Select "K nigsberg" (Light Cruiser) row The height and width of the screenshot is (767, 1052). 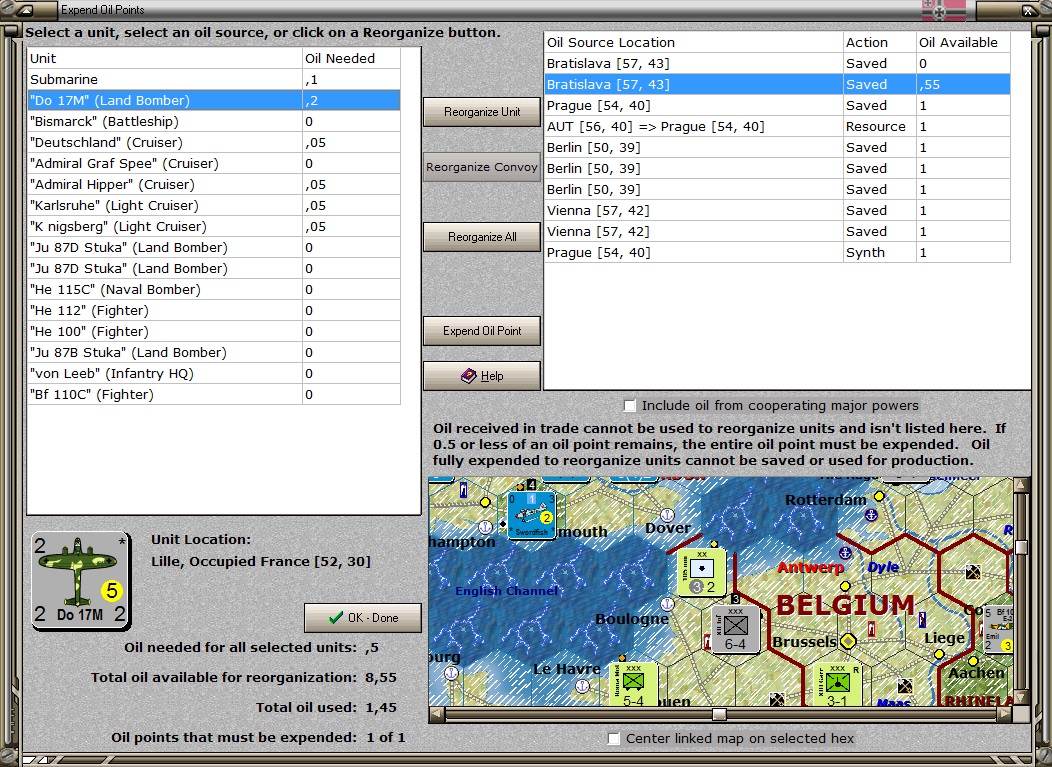click(x=214, y=227)
